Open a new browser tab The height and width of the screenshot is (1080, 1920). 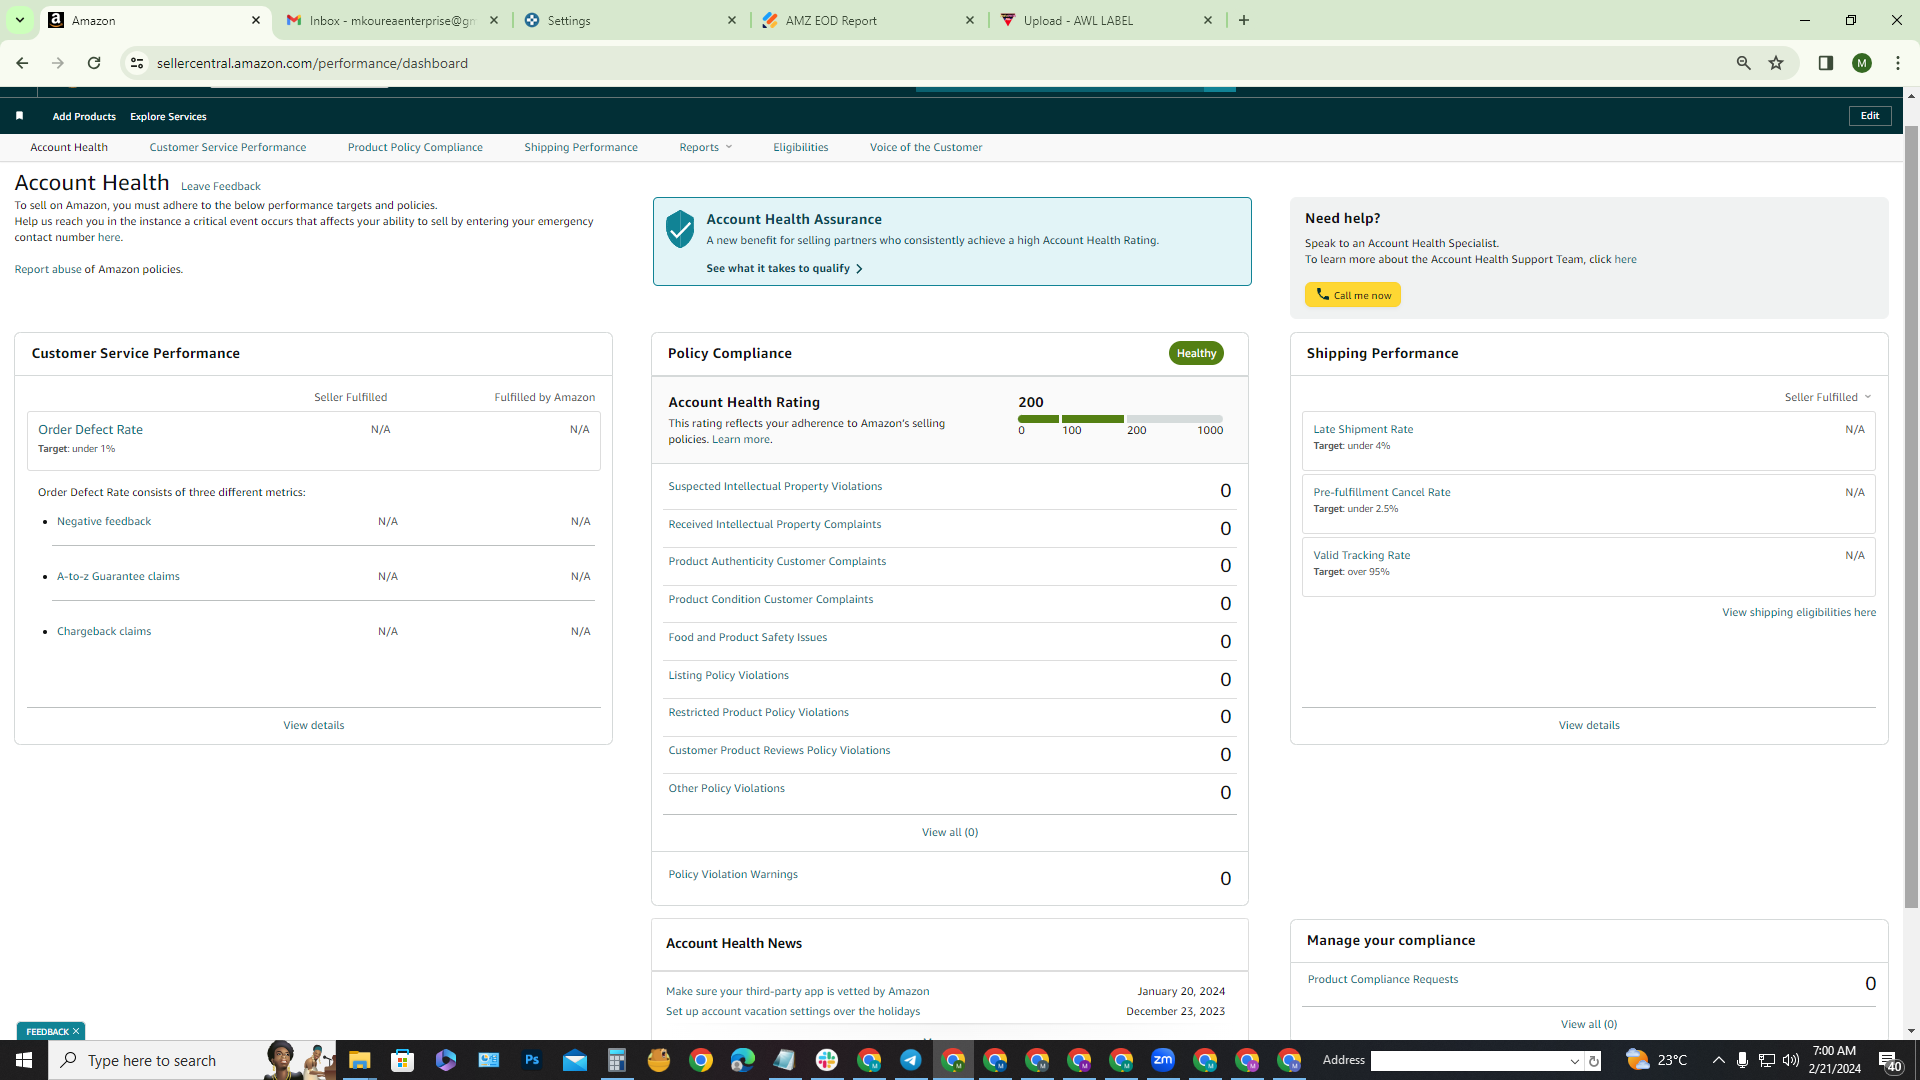(x=1244, y=20)
